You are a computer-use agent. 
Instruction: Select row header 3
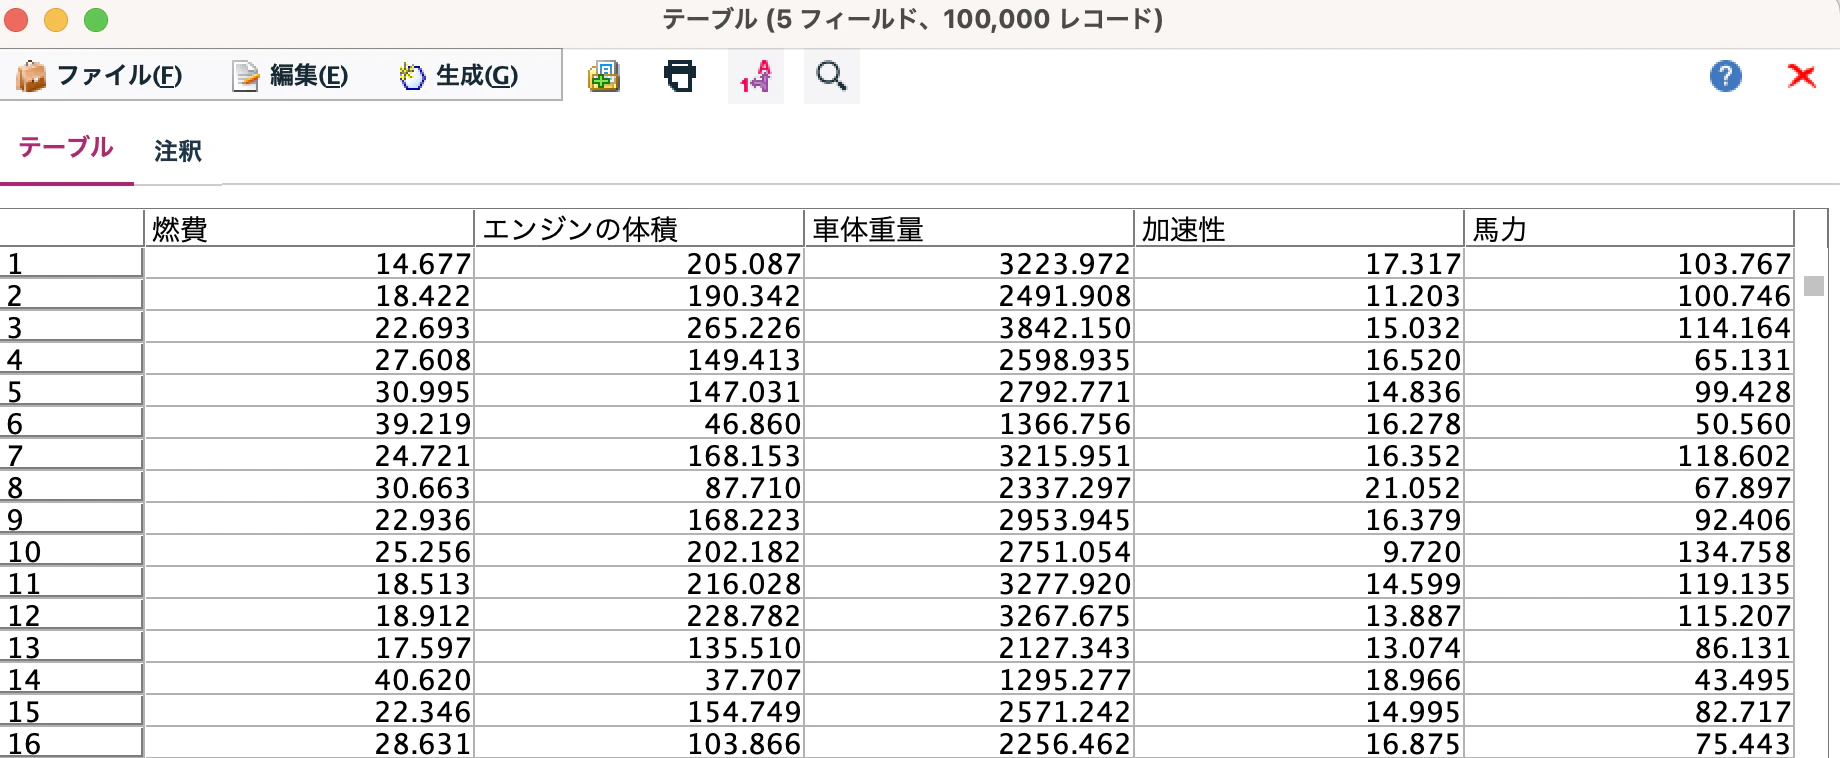coord(71,327)
